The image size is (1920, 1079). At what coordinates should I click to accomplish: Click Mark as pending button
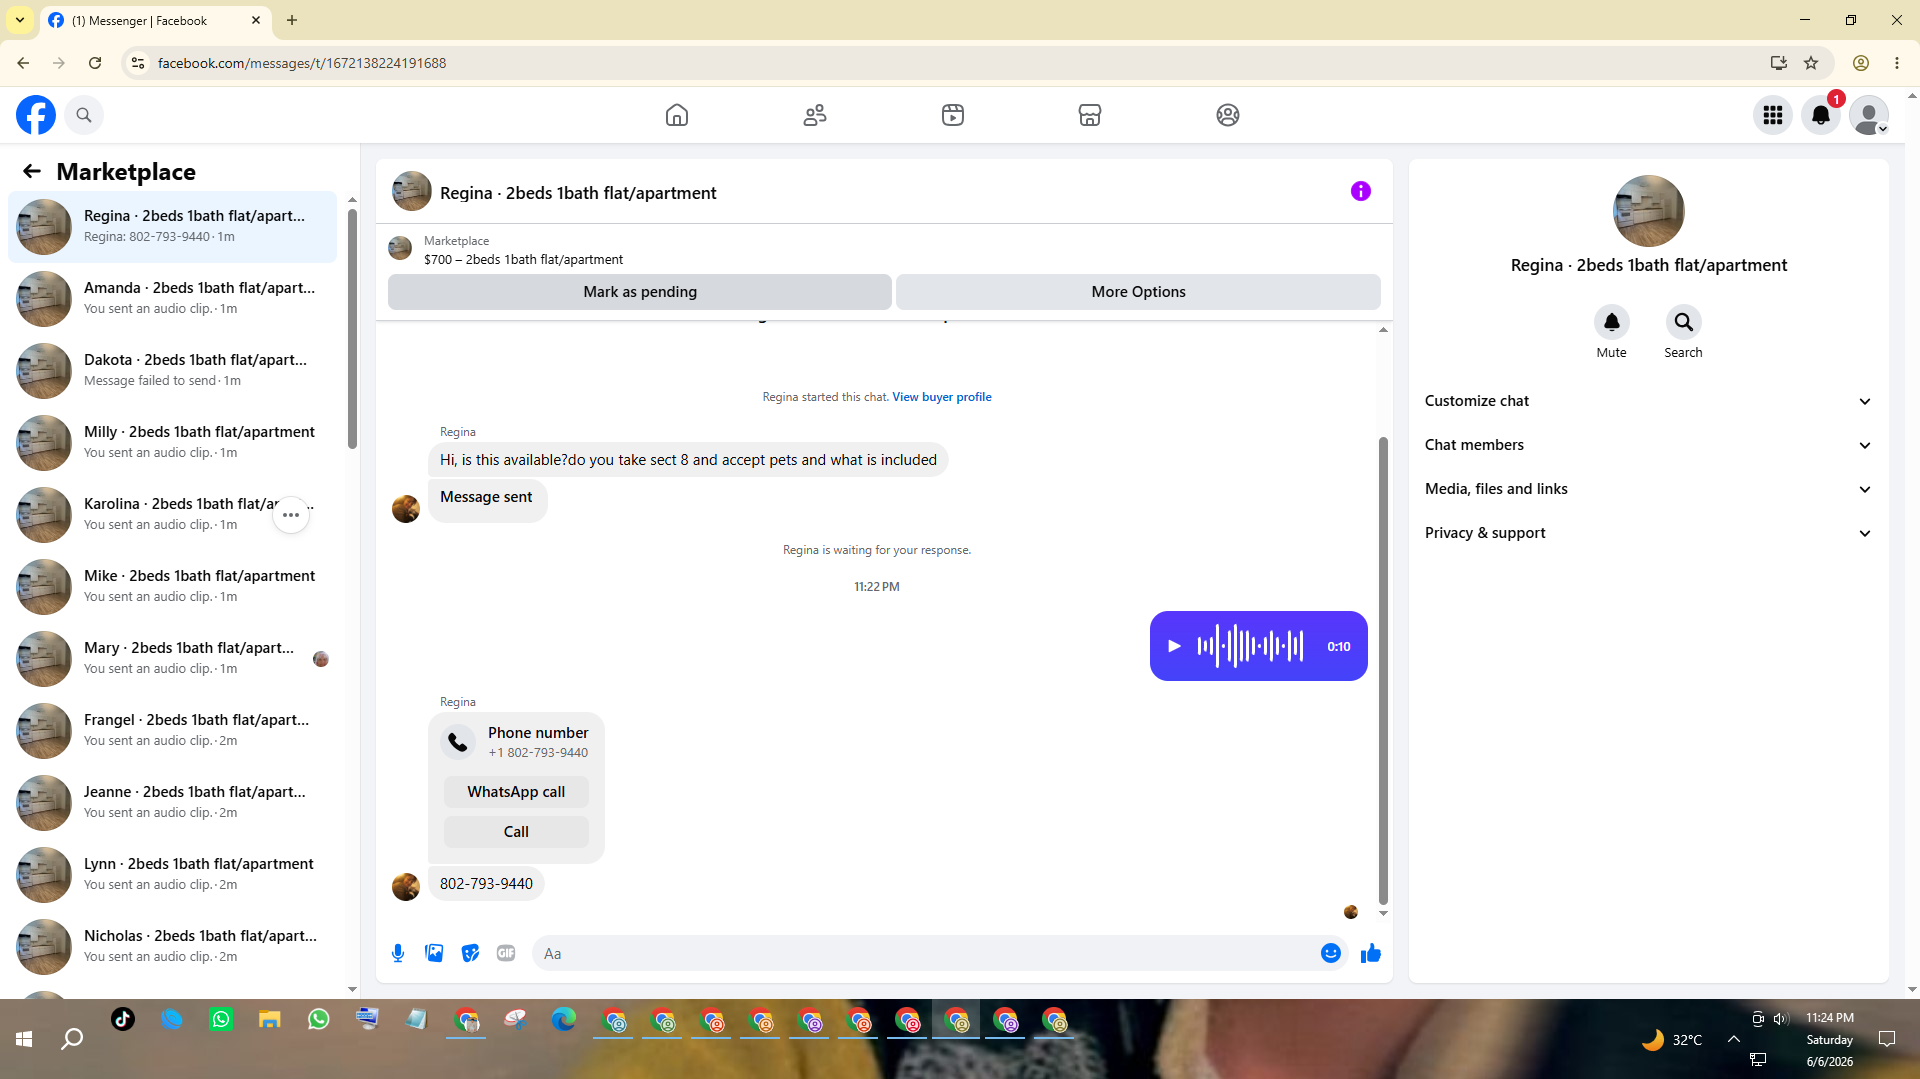click(640, 292)
